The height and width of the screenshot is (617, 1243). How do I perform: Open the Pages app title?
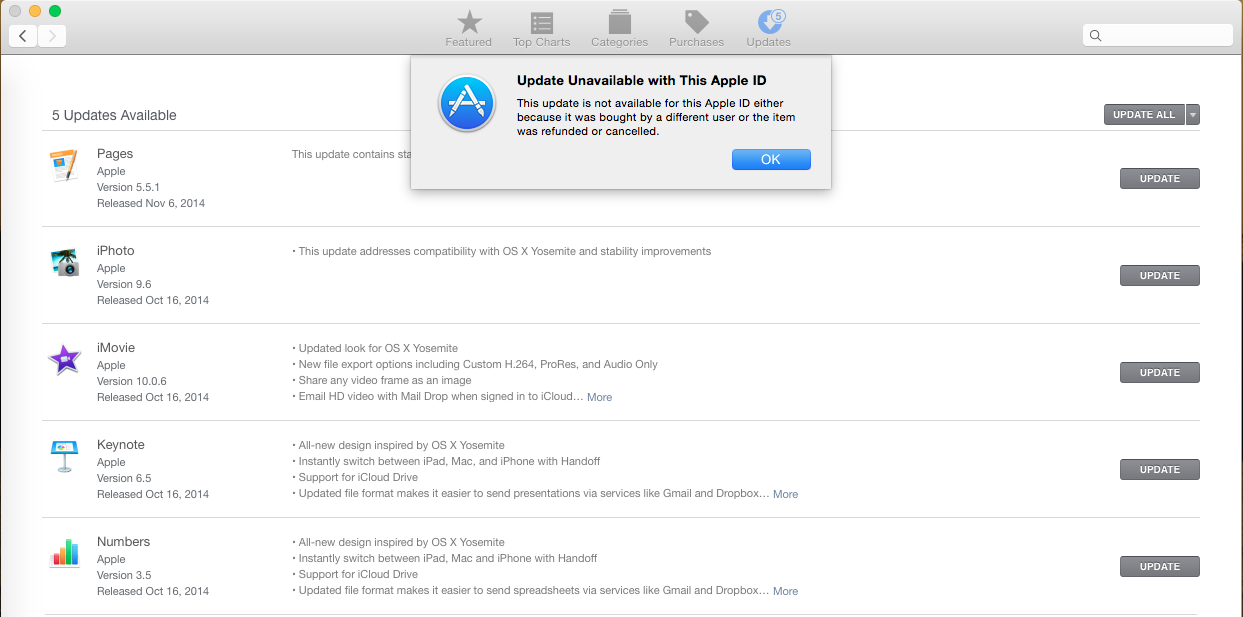click(115, 154)
